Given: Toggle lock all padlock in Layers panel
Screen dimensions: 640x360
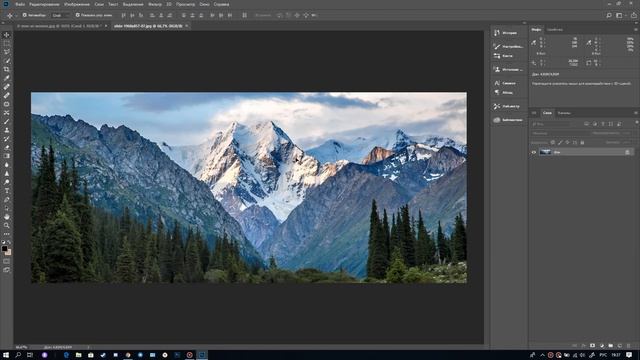Looking at the screenshot, I should pyautogui.click(x=582, y=142).
